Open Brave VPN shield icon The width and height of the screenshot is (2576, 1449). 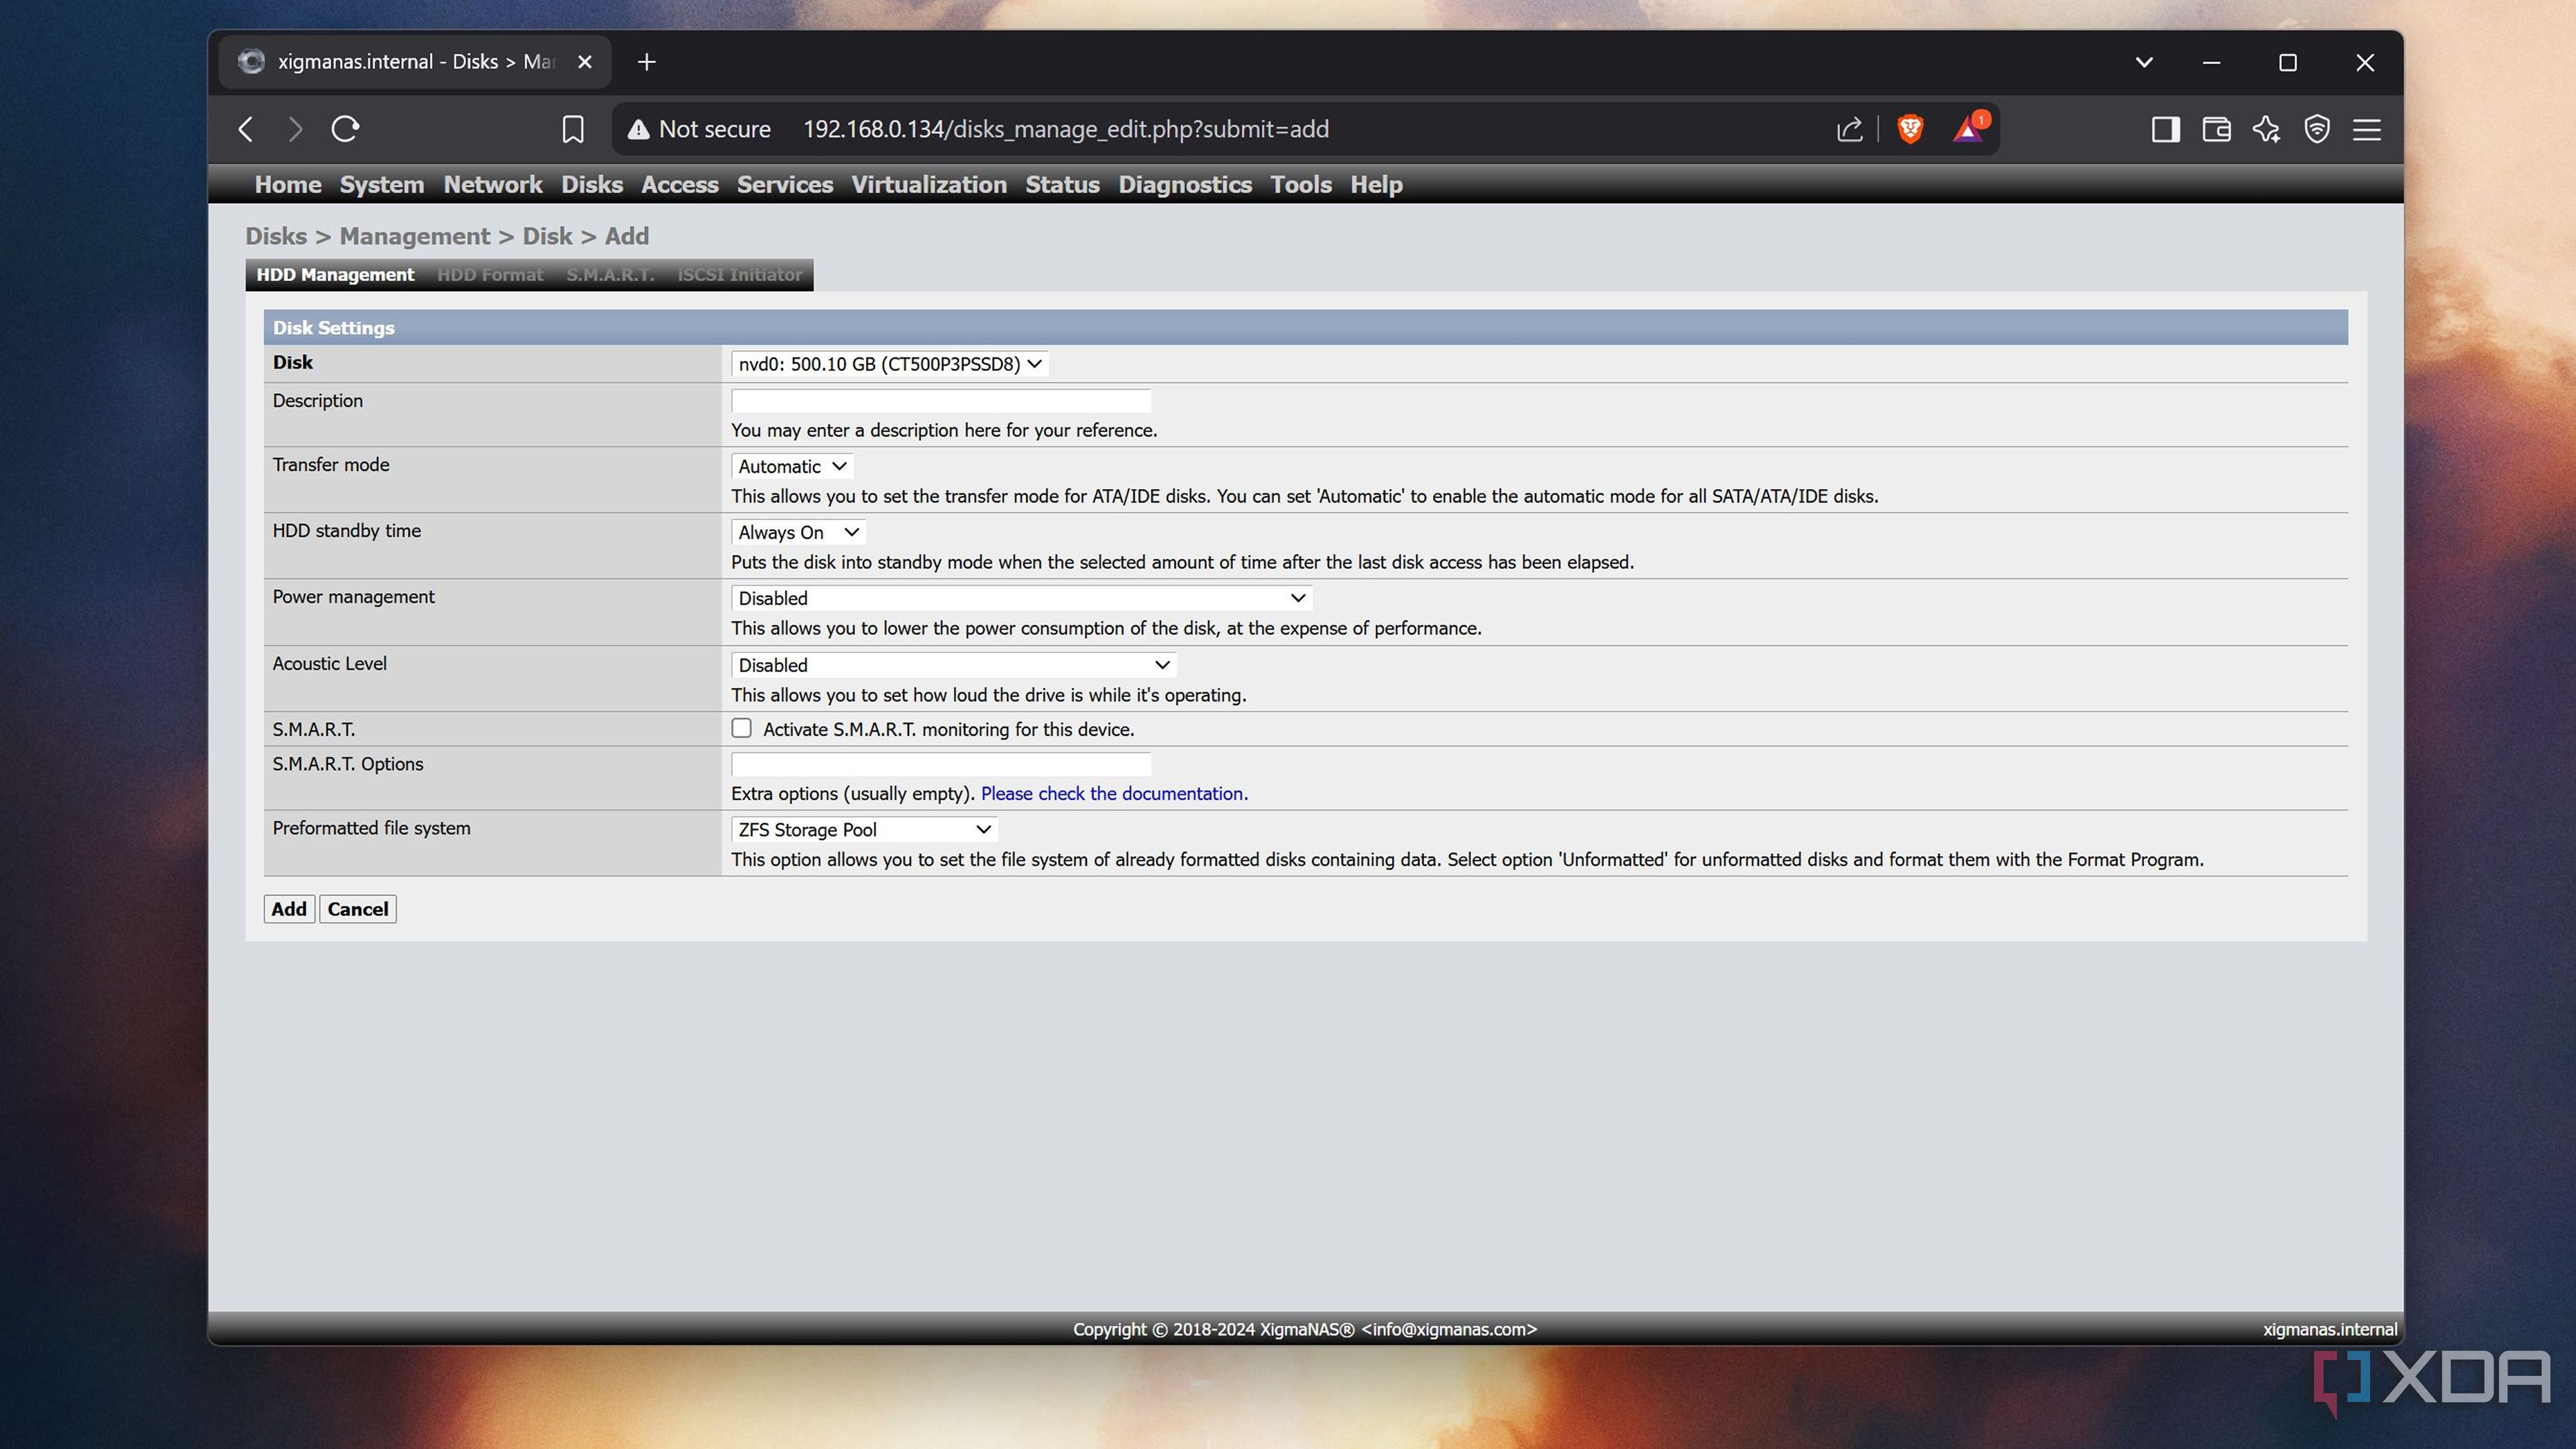click(x=2317, y=129)
